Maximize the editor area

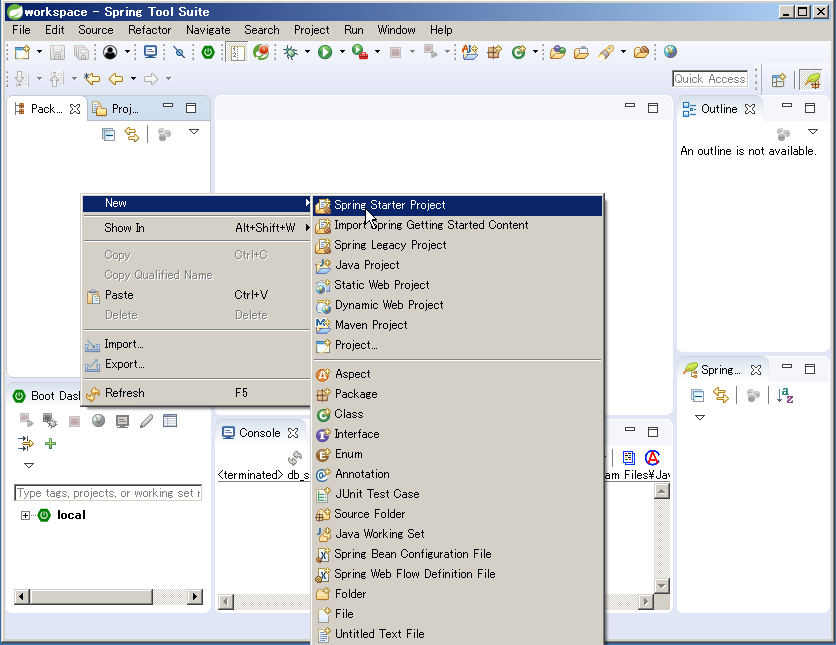click(653, 108)
